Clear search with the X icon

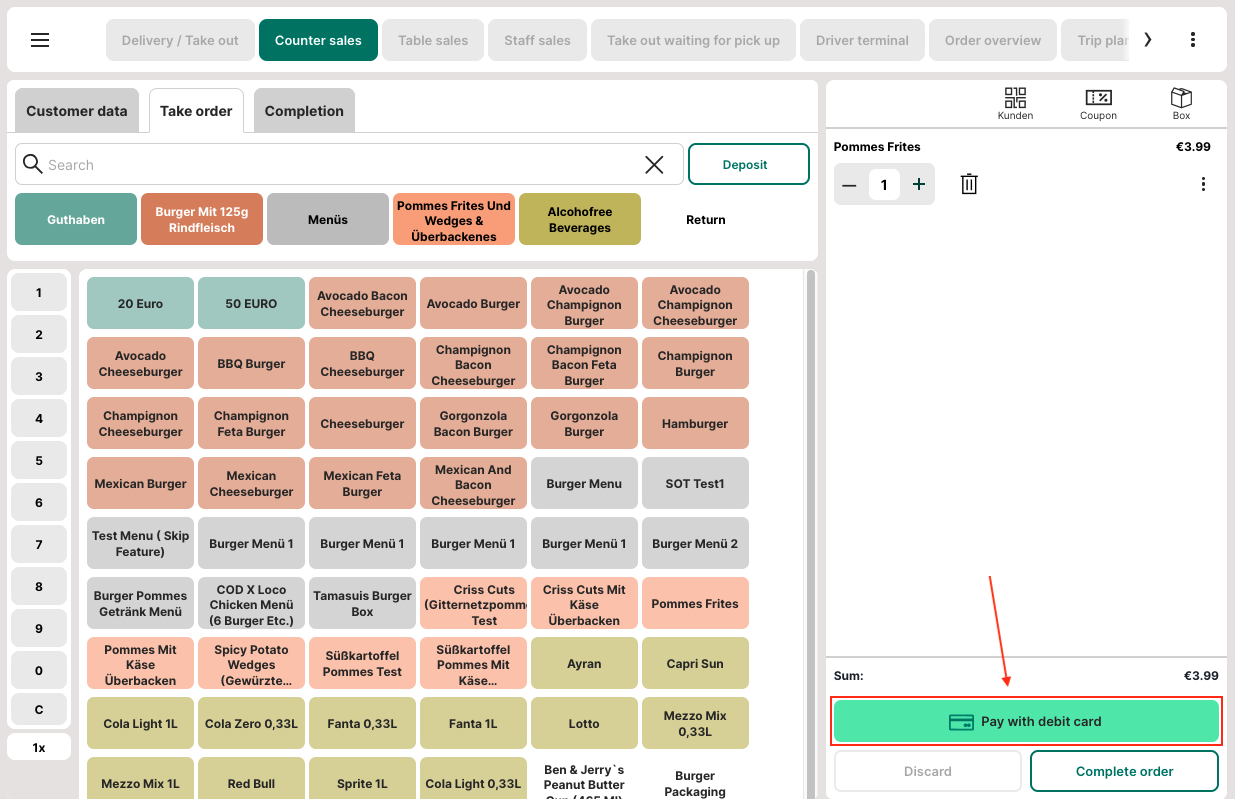click(x=654, y=165)
